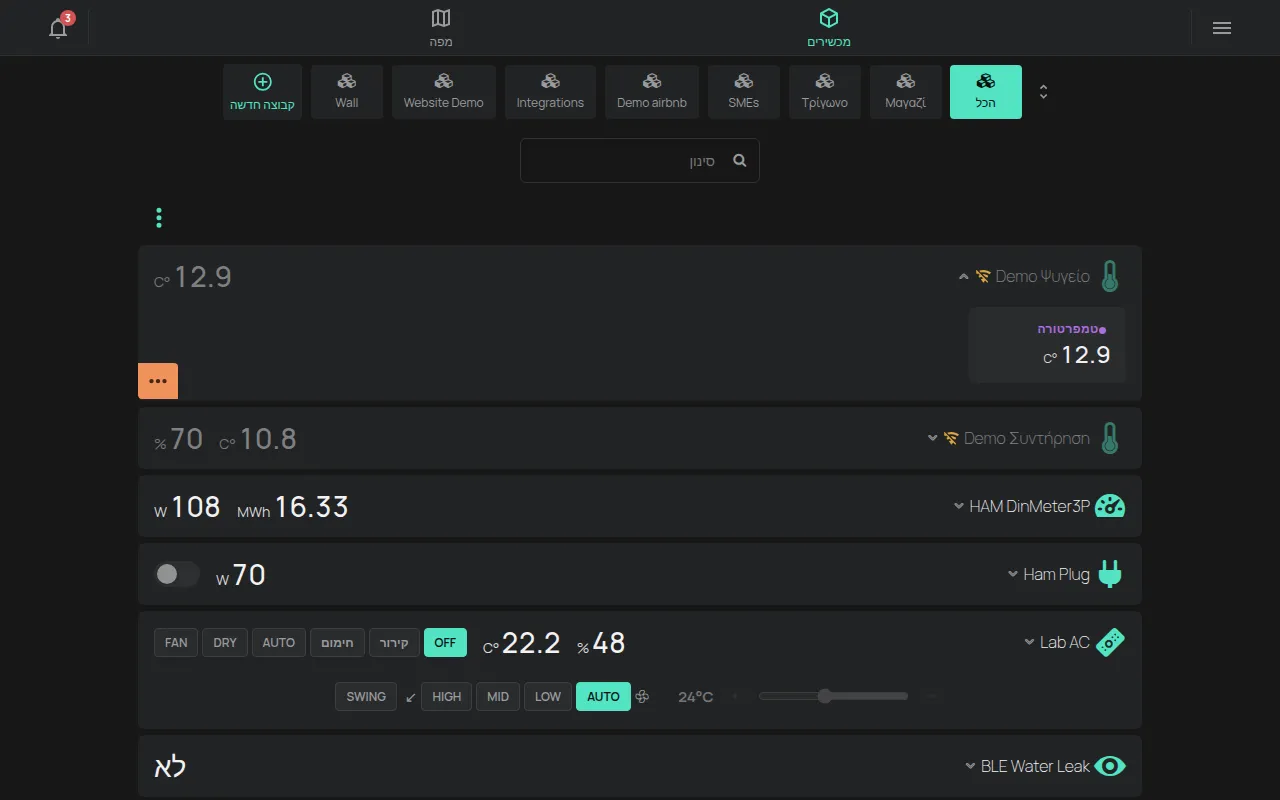Open the green three-dot options menu
1280x800 pixels.
pyautogui.click(x=159, y=218)
